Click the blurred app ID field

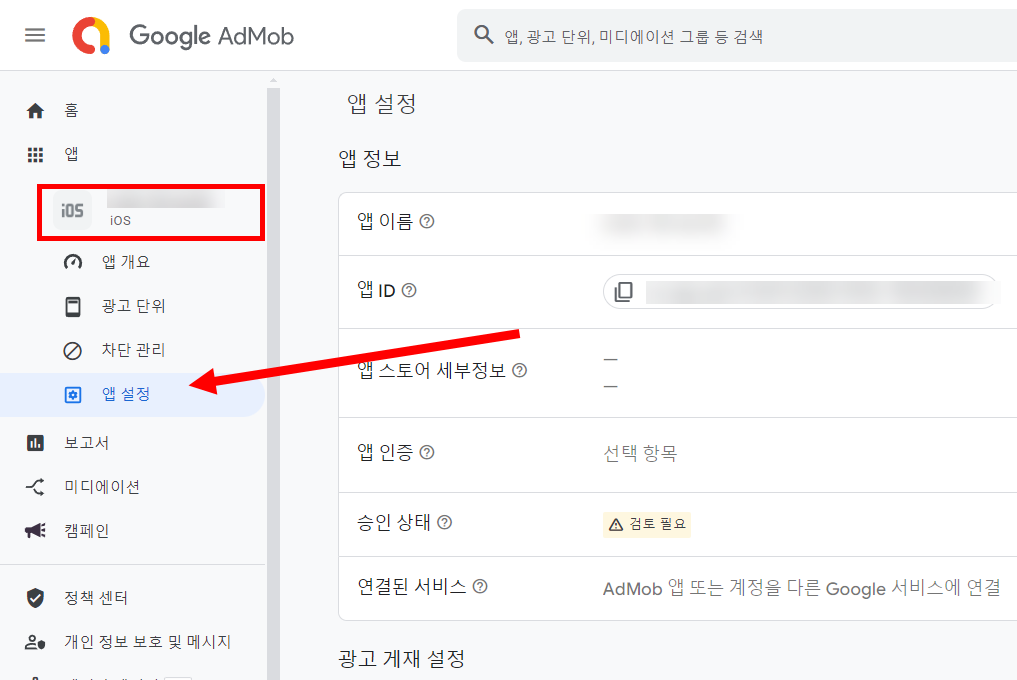[x=800, y=292]
